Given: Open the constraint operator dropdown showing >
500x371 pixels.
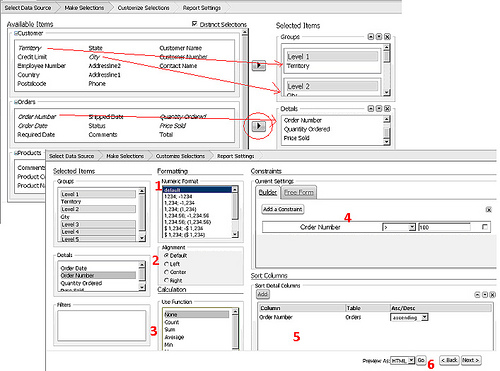Looking at the screenshot, I should pos(399,227).
